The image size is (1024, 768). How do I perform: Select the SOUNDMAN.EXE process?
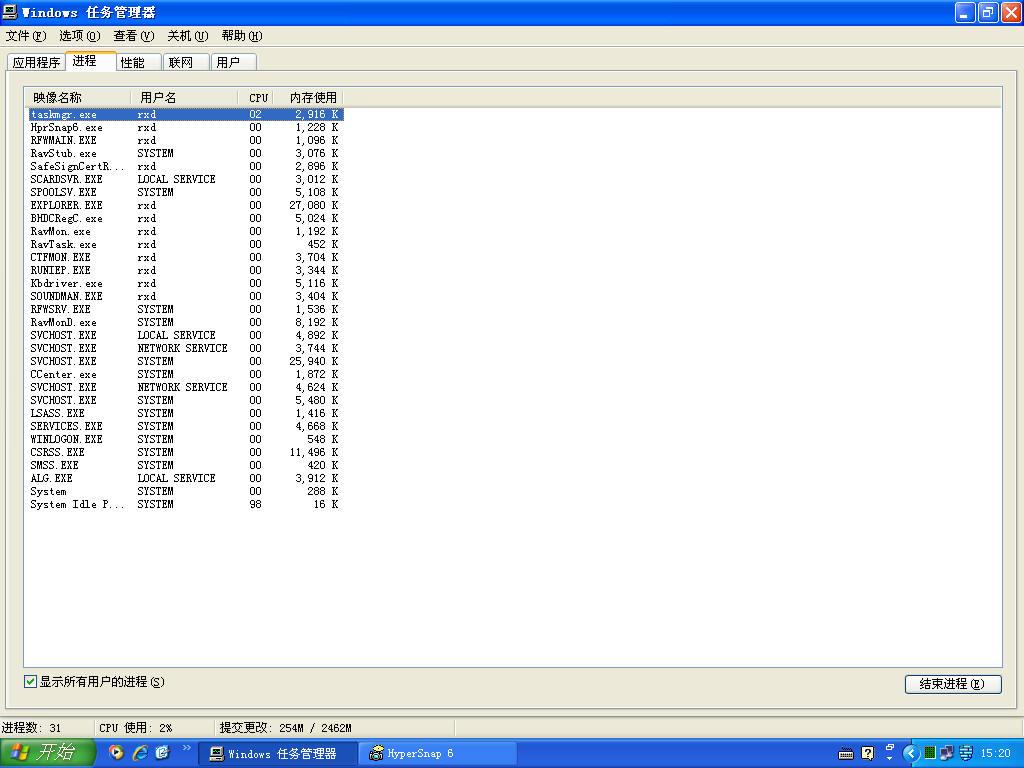(185, 296)
